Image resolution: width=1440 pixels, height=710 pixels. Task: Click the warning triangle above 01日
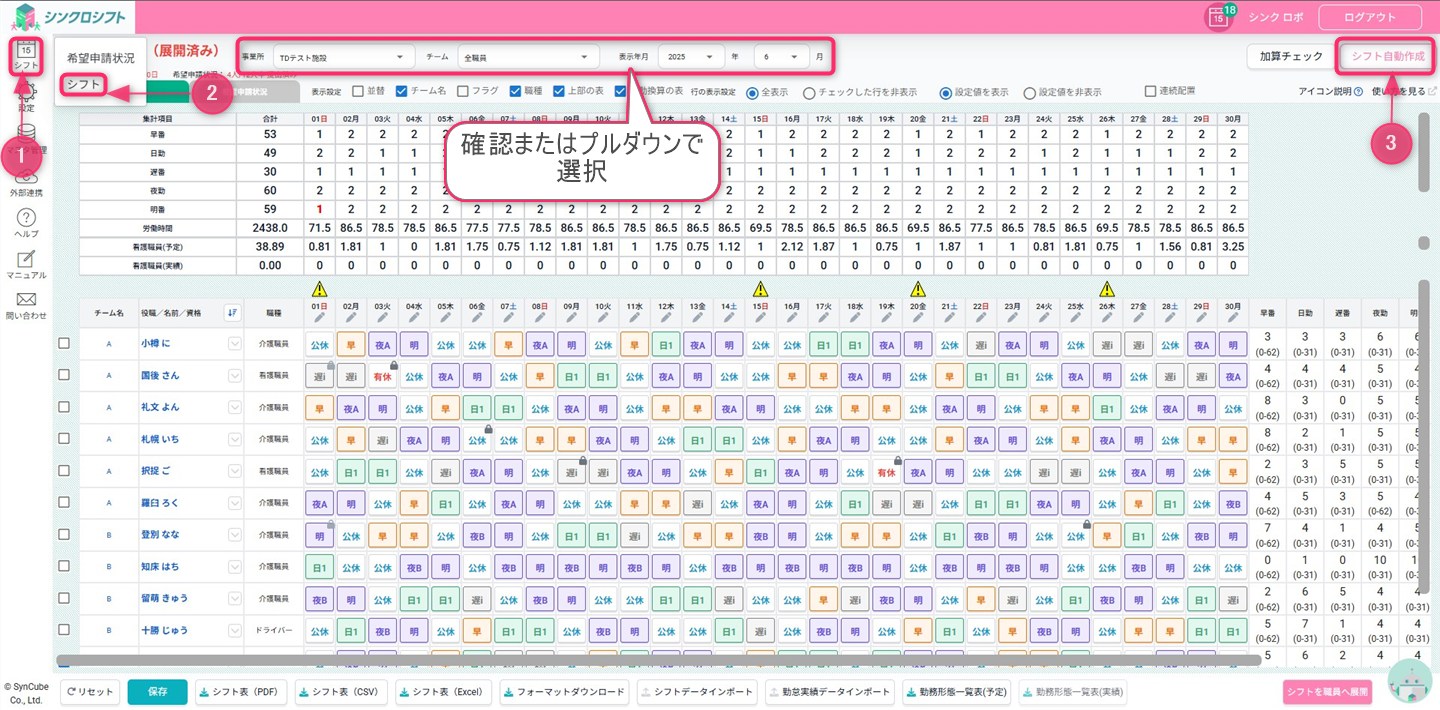tap(320, 288)
